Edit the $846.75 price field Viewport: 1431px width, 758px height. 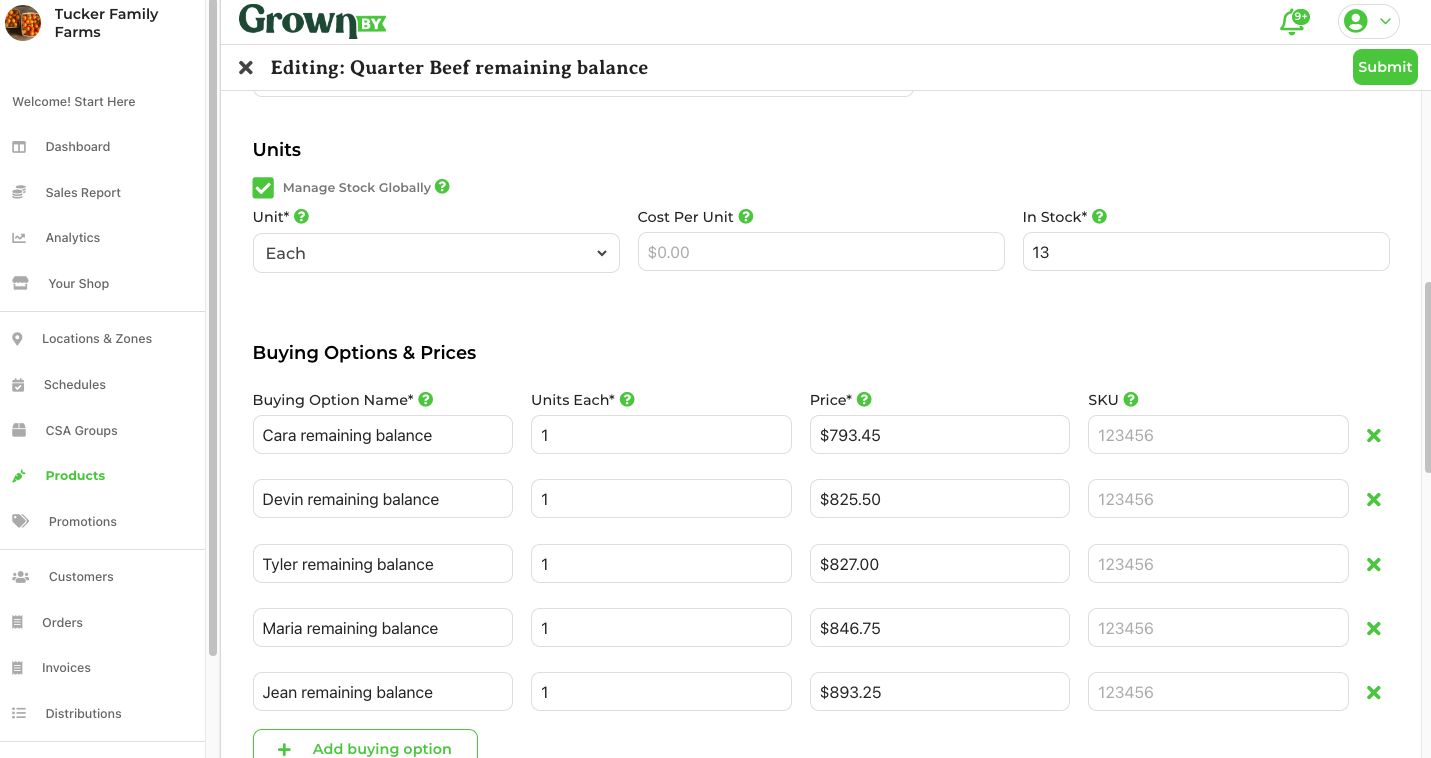click(x=940, y=628)
